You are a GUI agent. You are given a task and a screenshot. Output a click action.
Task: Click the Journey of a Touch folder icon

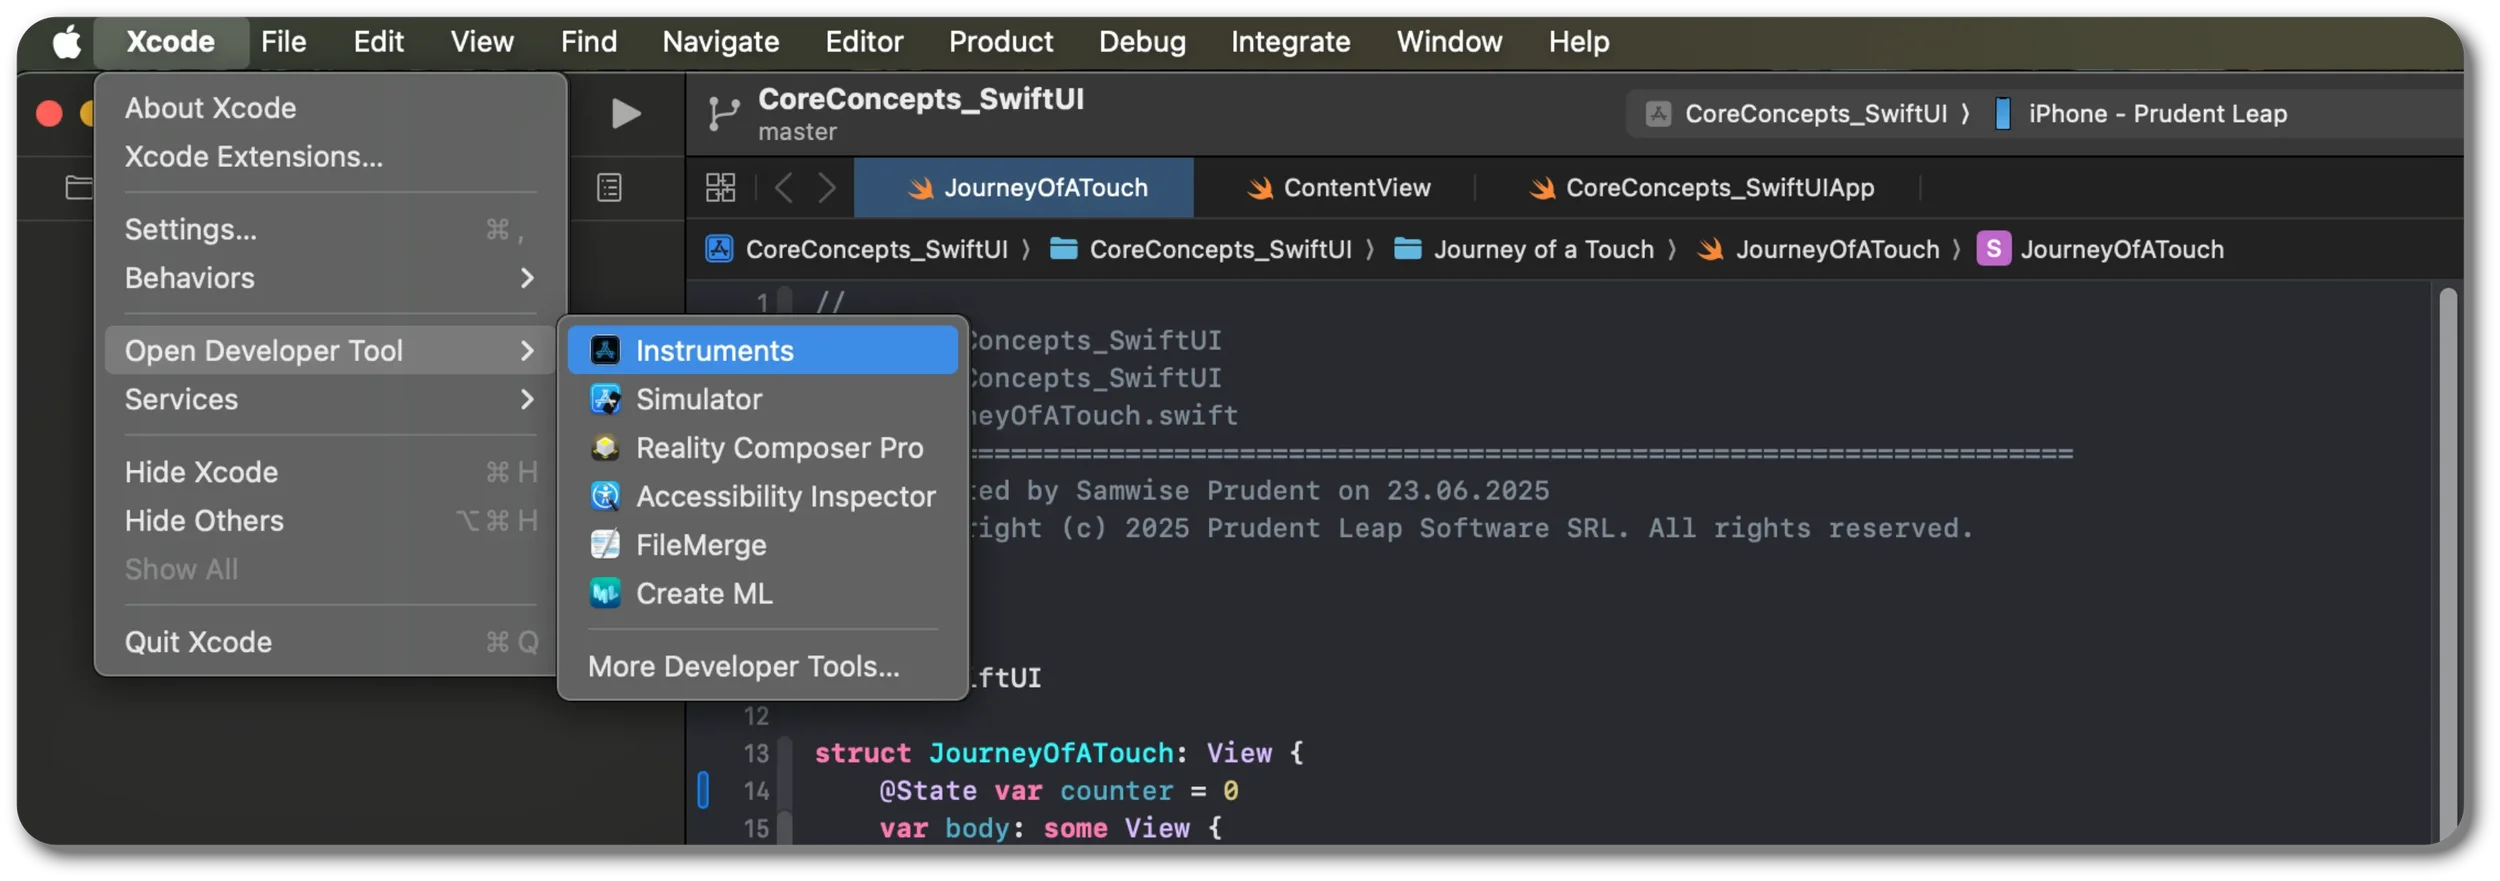click(1407, 249)
